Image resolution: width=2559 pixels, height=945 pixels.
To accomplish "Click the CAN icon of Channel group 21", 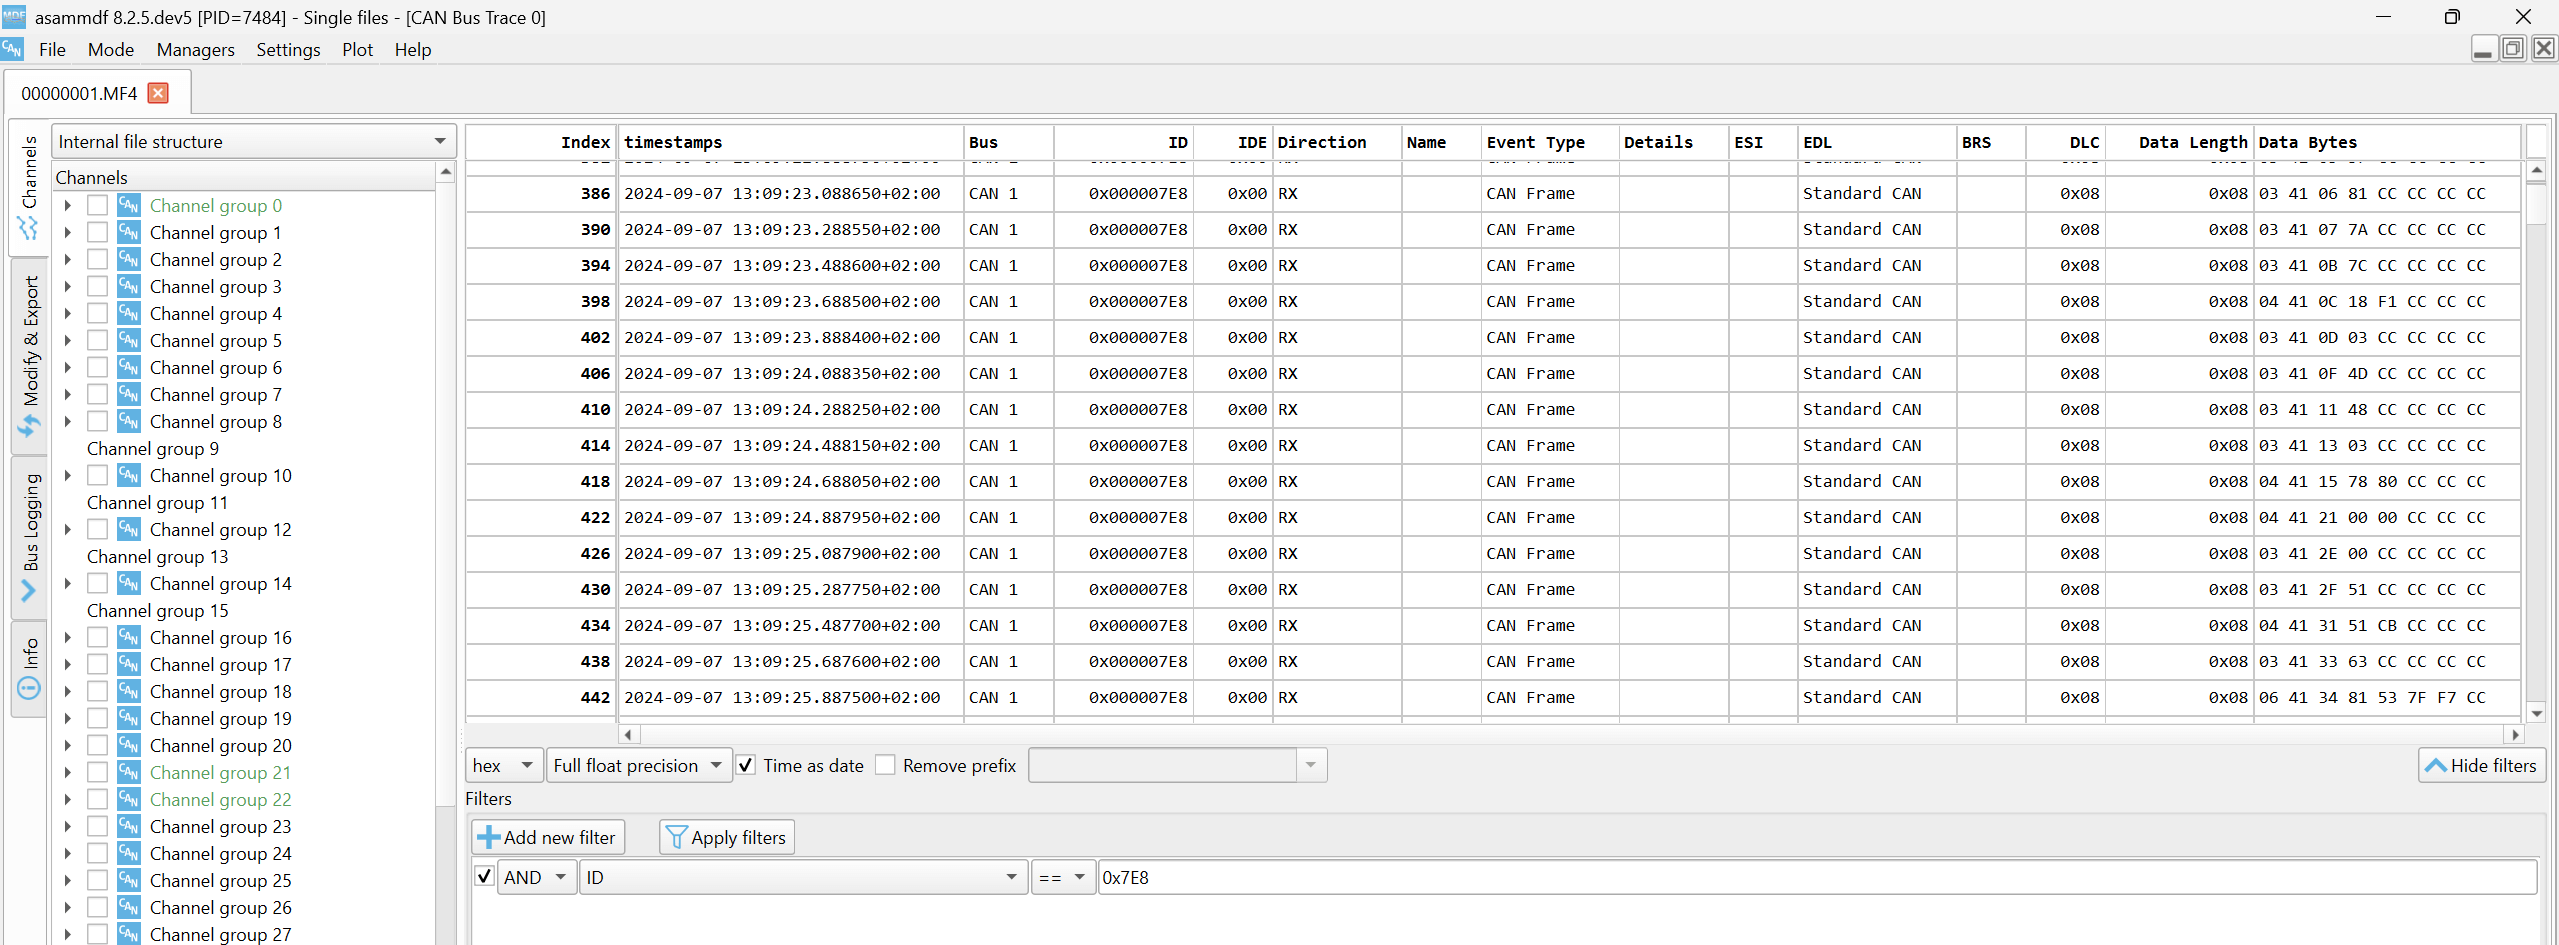I will pos(129,772).
